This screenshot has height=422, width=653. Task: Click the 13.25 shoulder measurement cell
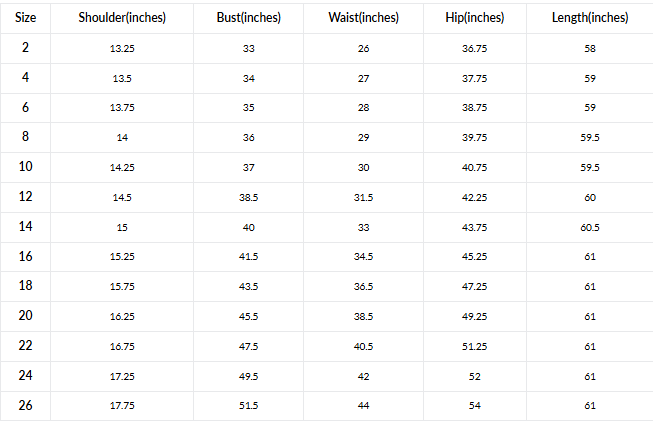pos(122,48)
